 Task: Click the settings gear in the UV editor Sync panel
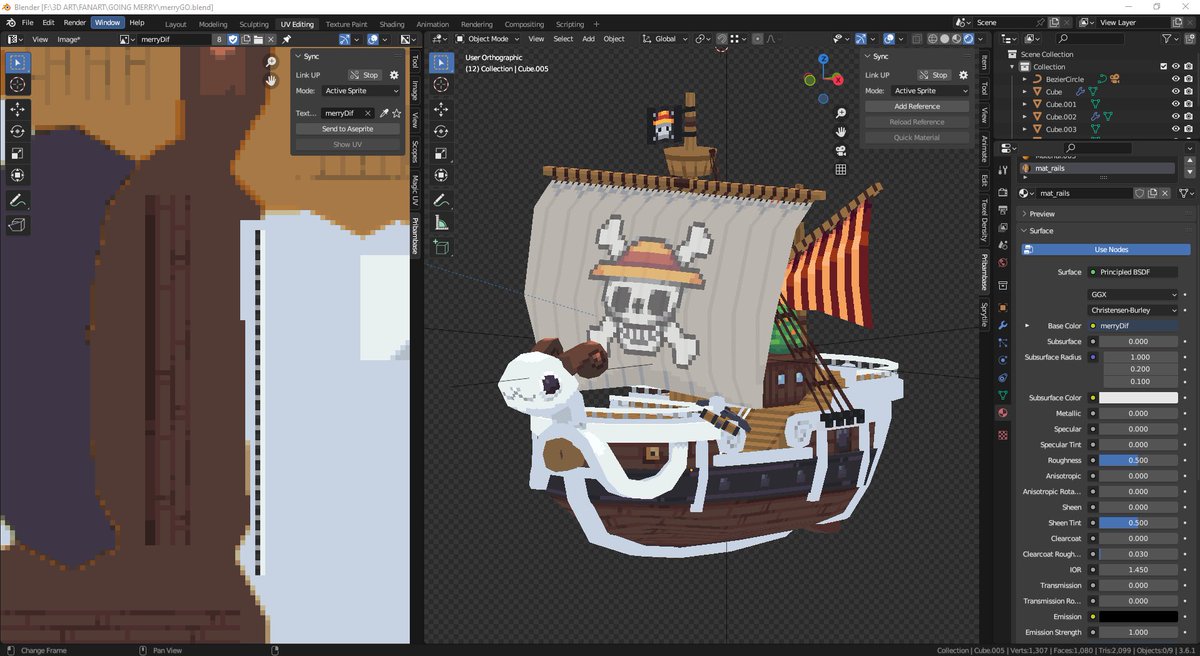click(393, 75)
